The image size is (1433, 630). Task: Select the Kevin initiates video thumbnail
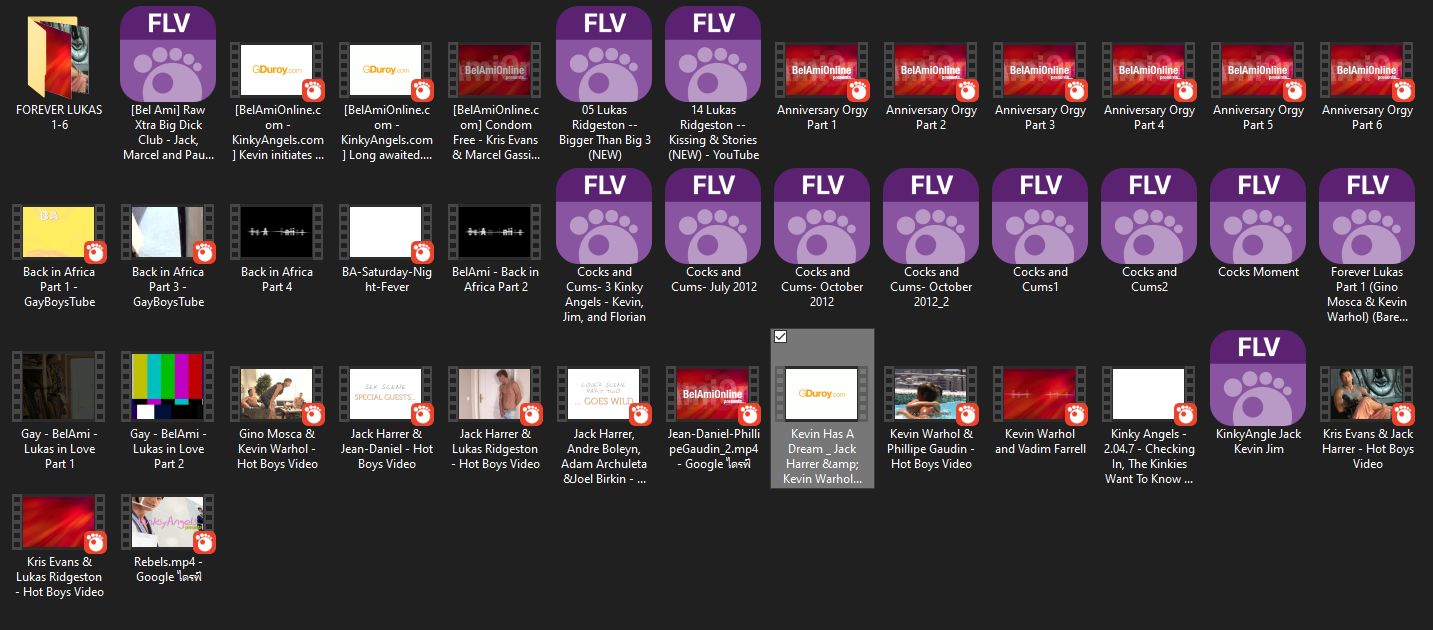(277, 70)
